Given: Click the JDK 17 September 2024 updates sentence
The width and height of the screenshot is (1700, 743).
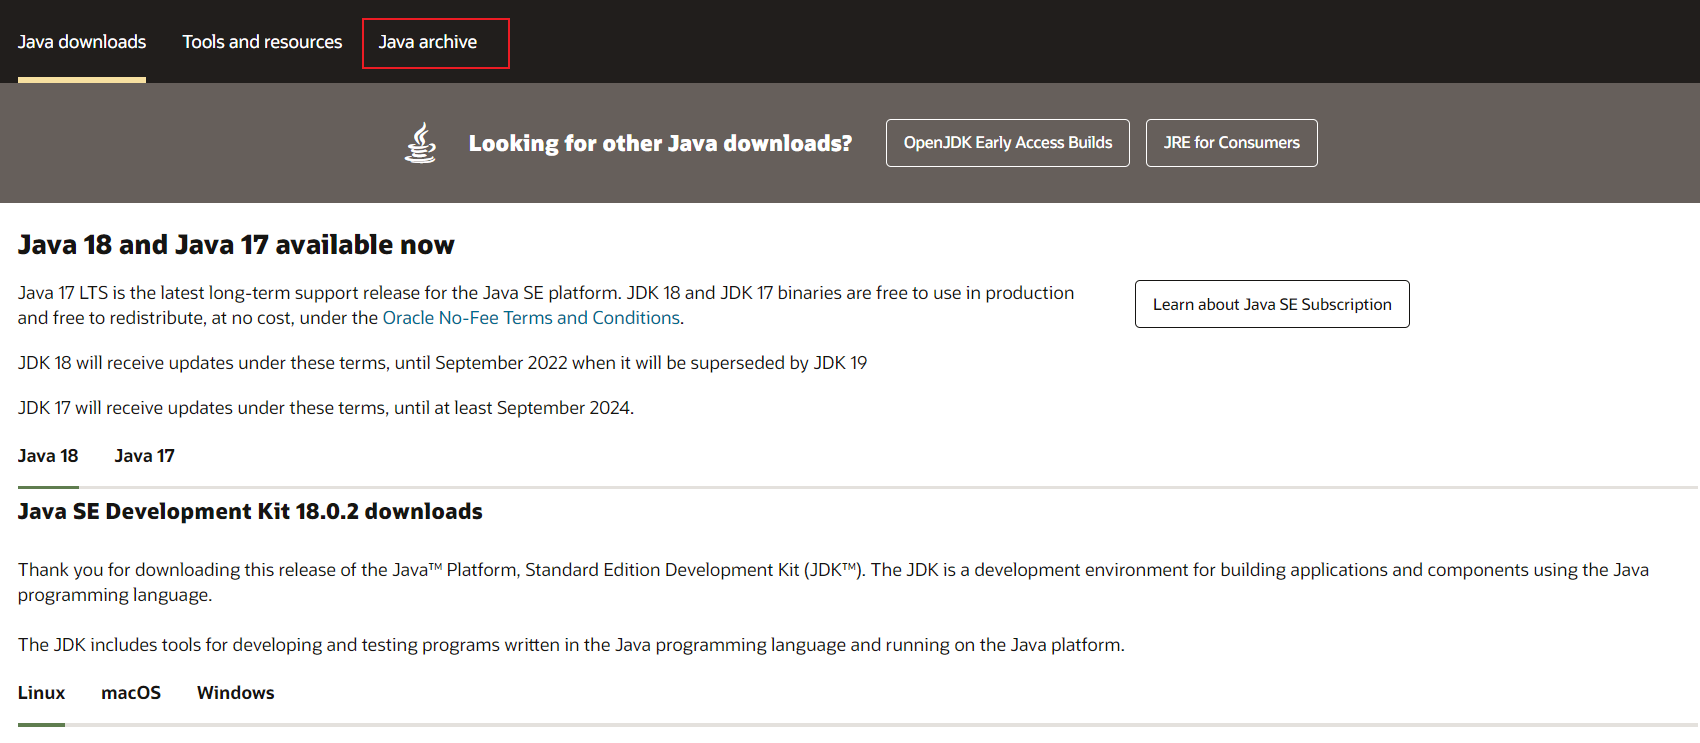Looking at the screenshot, I should point(326,408).
